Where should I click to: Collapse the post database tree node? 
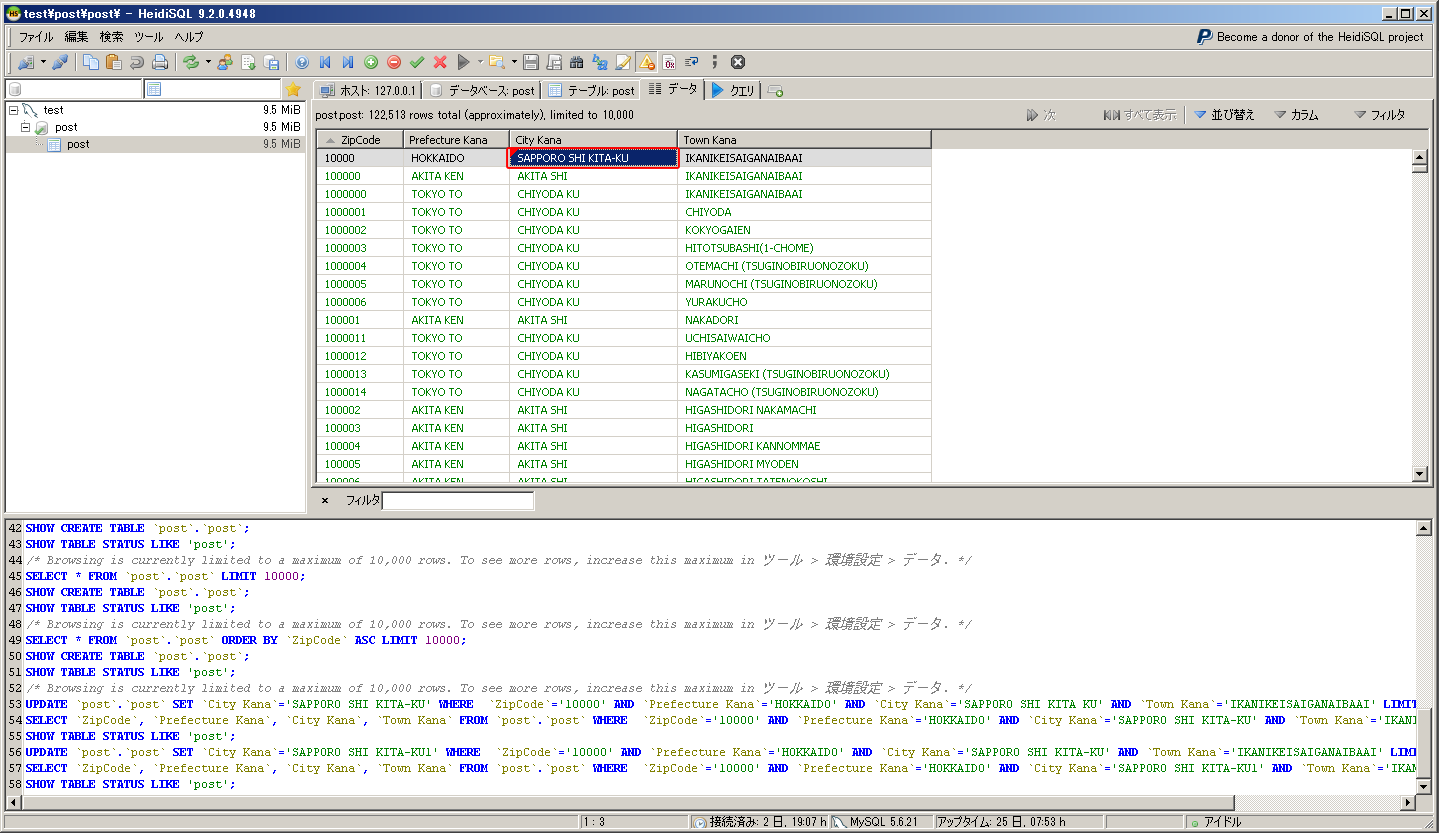[x=26, y=128]
